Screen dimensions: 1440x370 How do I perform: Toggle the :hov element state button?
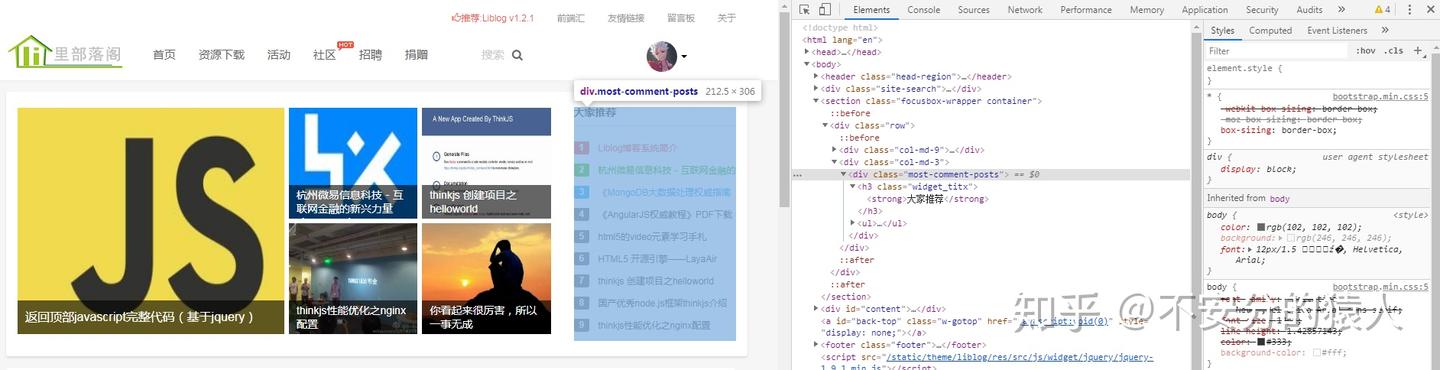[x=1365, y=50]
